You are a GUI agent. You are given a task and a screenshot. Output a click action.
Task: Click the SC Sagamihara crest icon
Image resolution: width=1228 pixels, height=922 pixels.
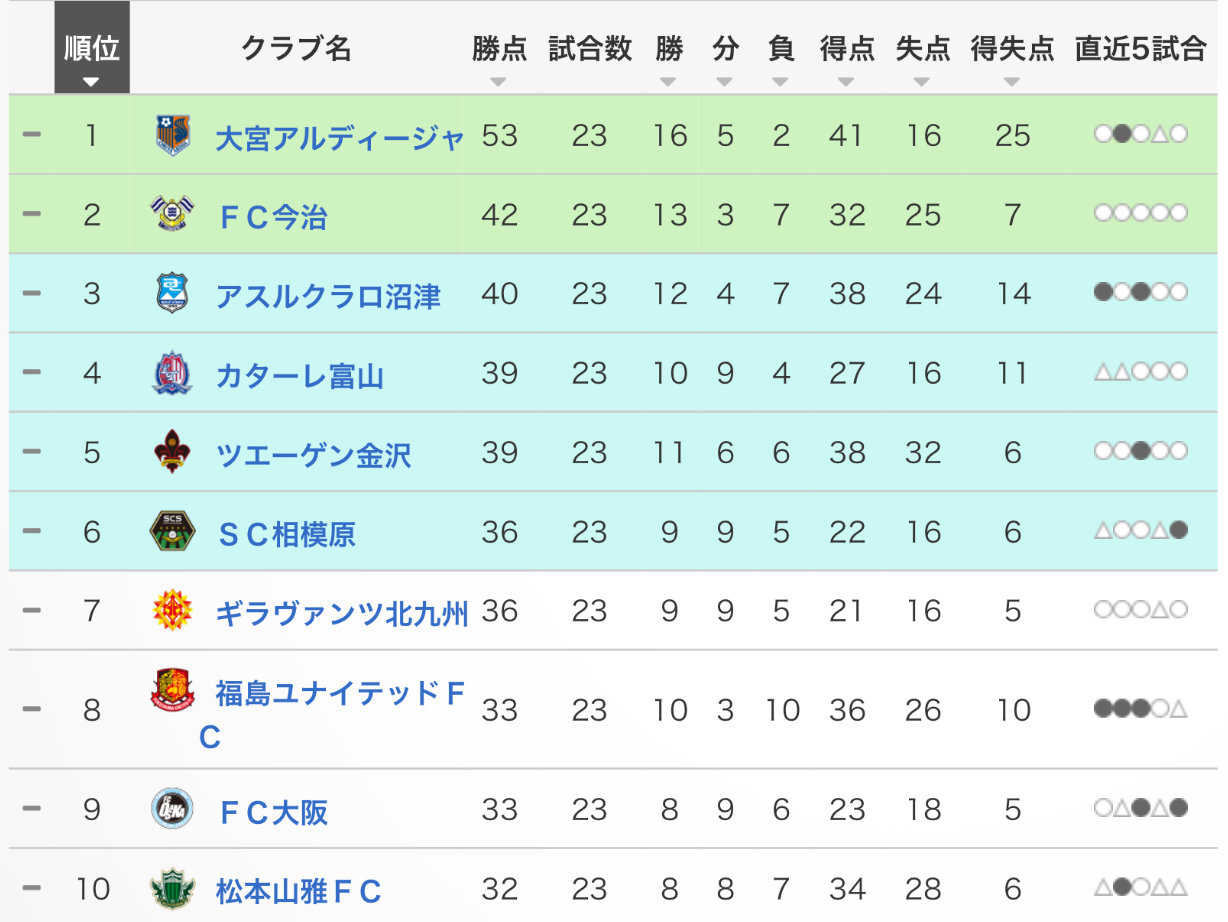tap(173, 531)
